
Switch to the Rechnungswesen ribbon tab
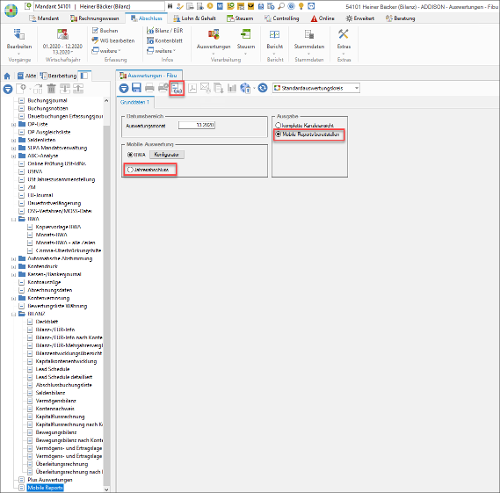[95, 18]
